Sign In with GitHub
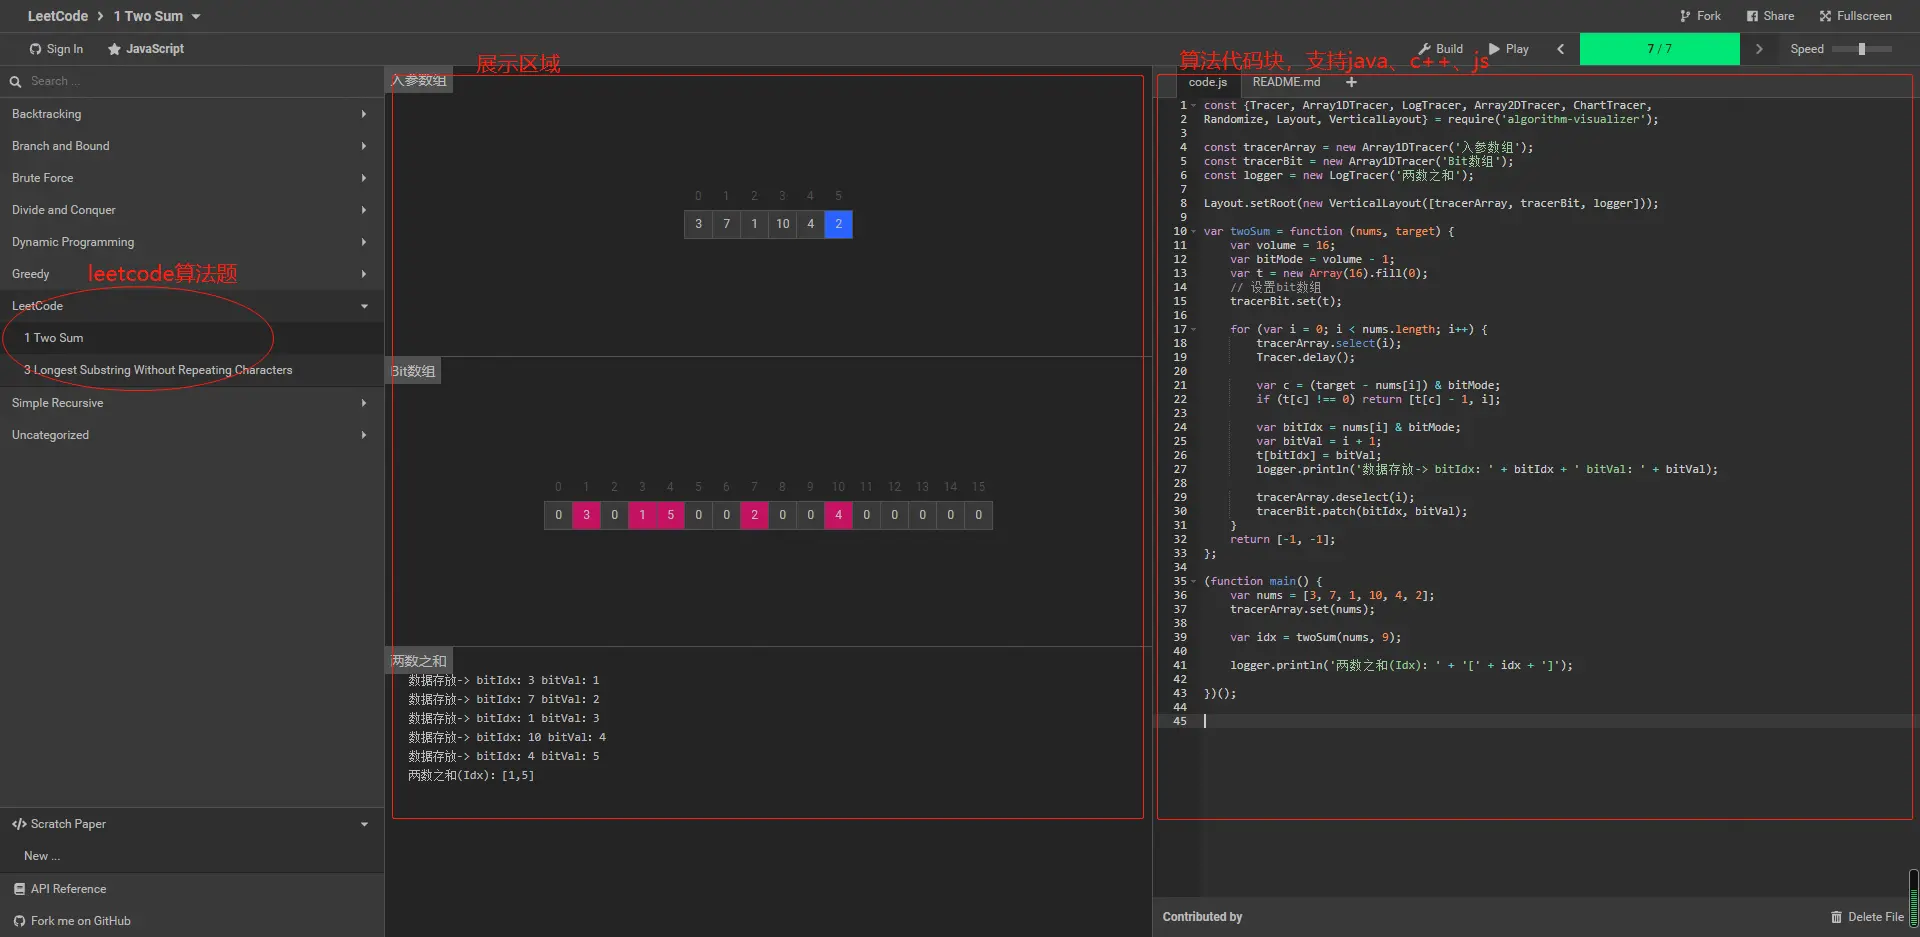This screenshot has width=1920, height=937. point(56,49)
